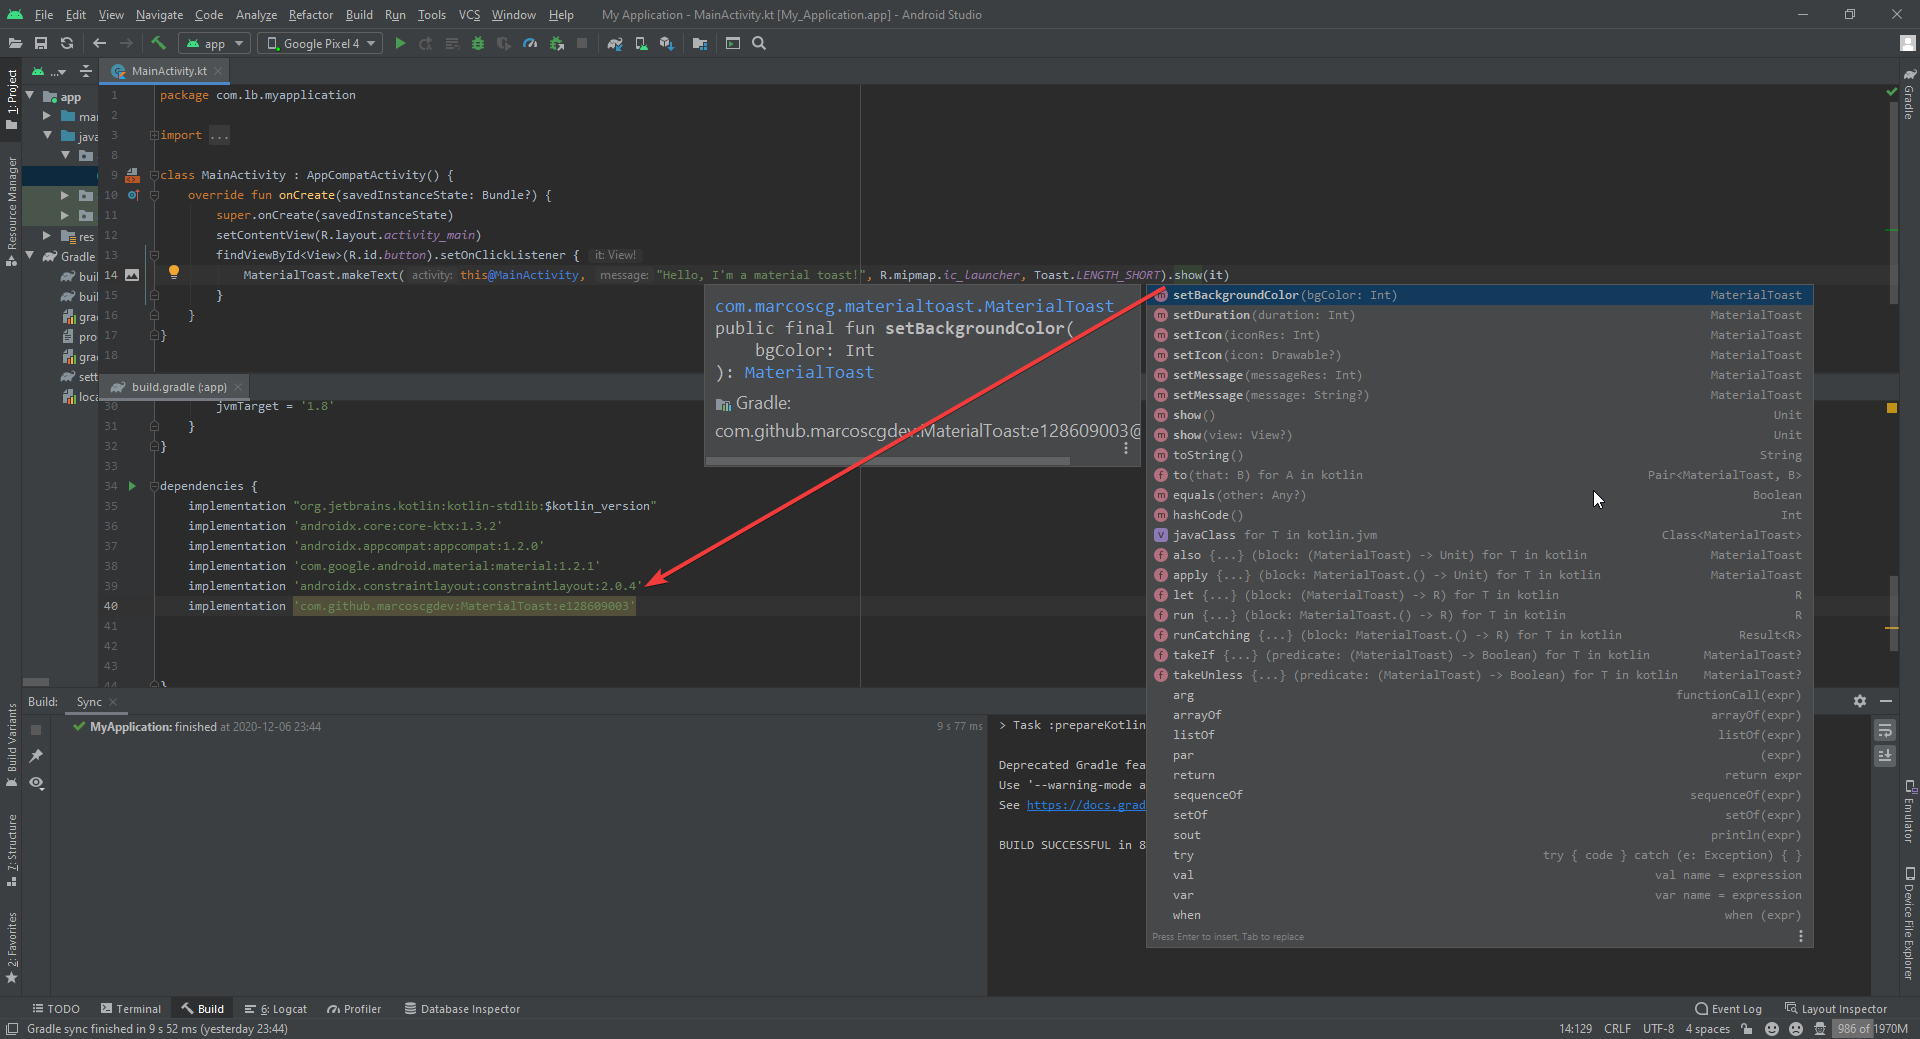
Task: Click the memory indicator showing 986 of 1970M
Action: click(x=1871, y=1029)
